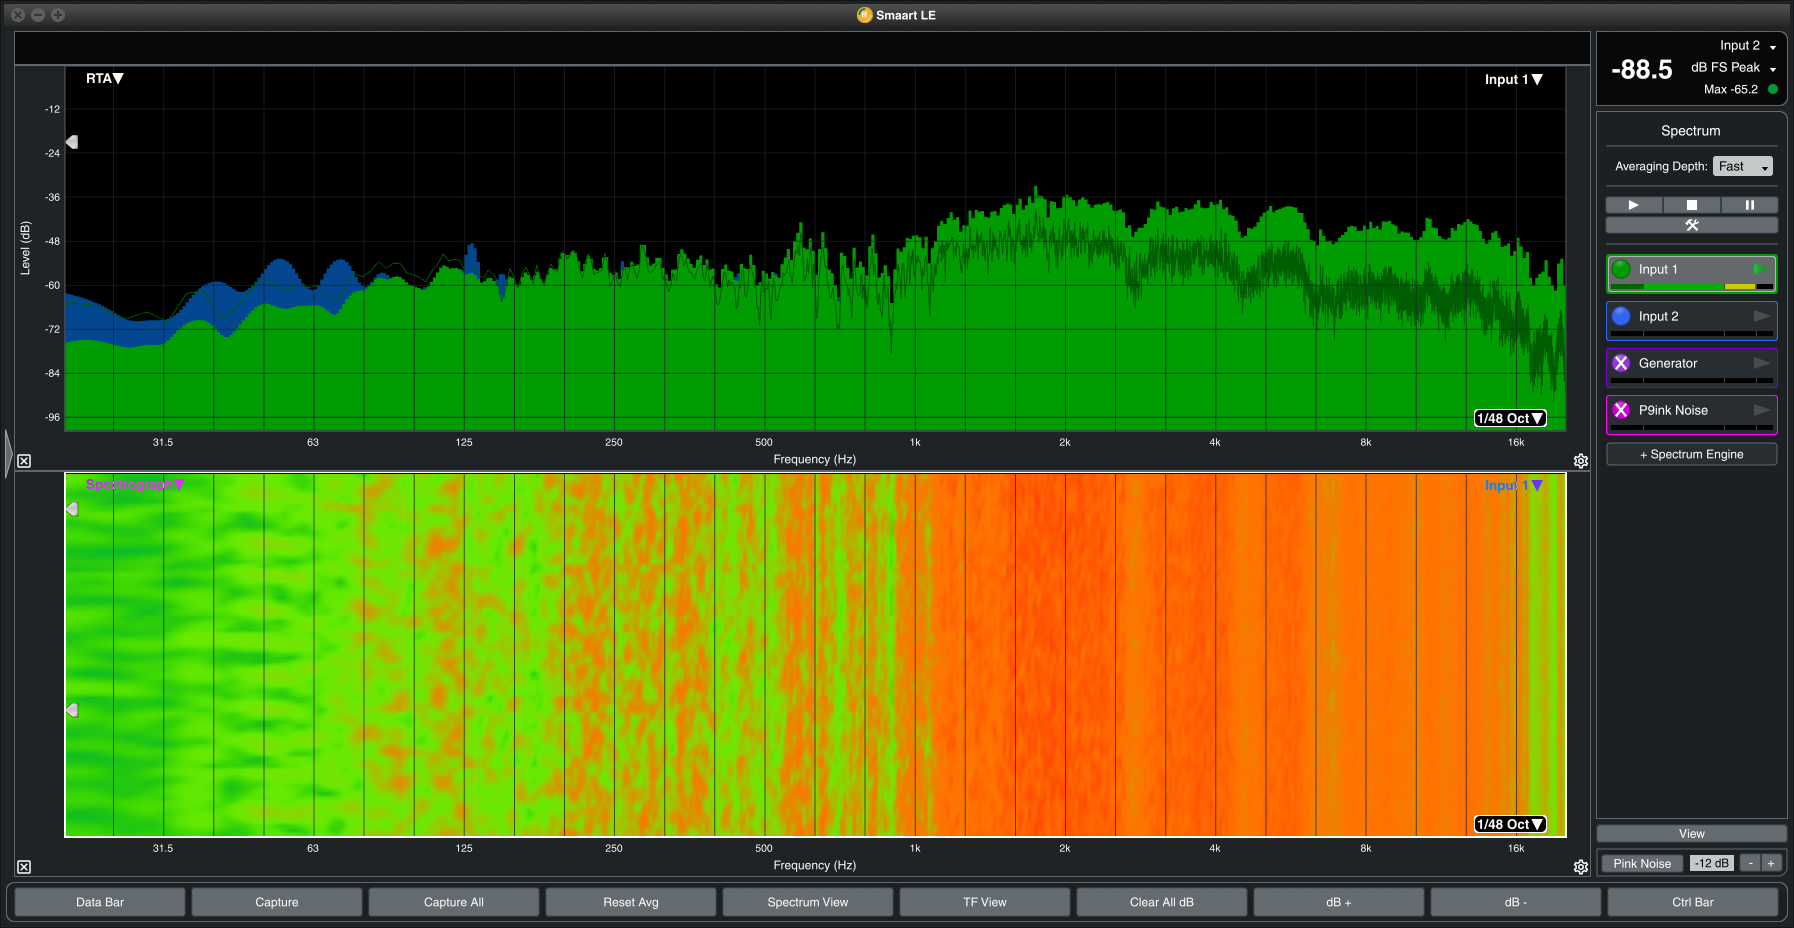This screenshot has height=928, width=1794.
Task: Click Reset Avg button
Action: tap(631, 902)
